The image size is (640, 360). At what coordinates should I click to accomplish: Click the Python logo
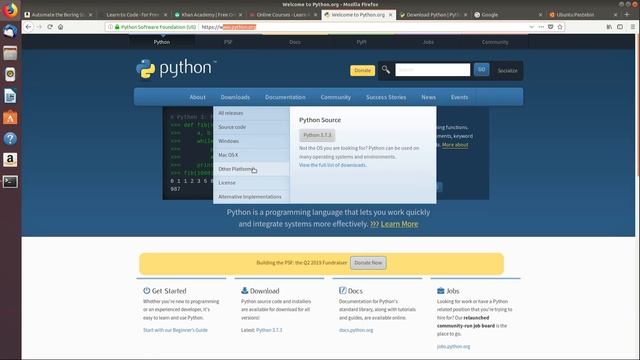tap(176, 68)
